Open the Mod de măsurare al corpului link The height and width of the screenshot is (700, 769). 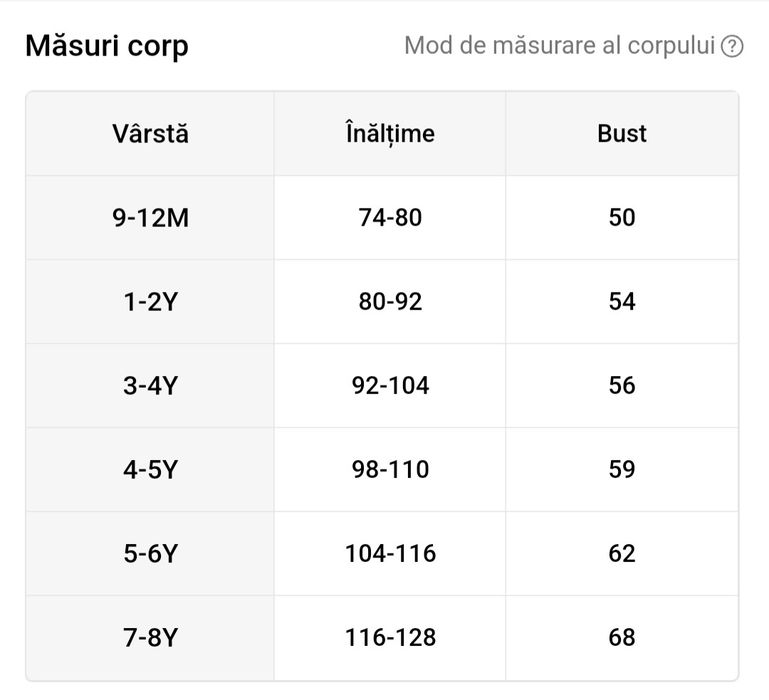pos(560,46)
